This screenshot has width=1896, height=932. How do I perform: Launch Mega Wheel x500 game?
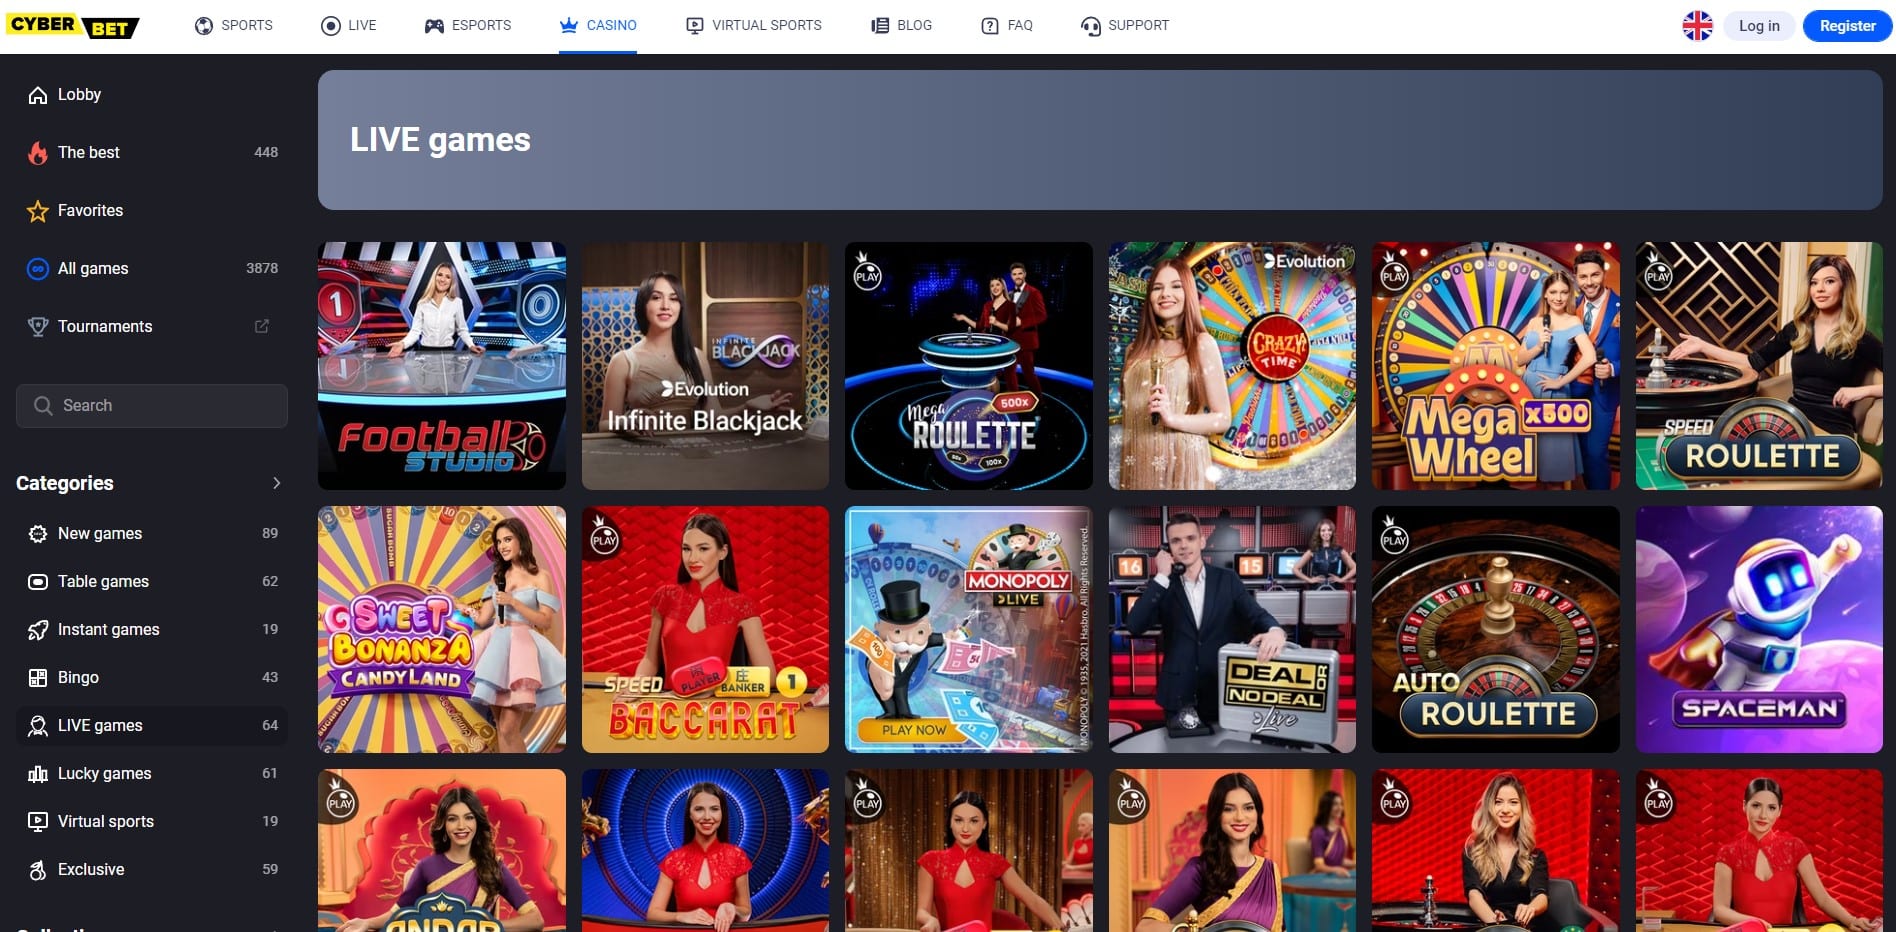click(x=1496, y=366)
